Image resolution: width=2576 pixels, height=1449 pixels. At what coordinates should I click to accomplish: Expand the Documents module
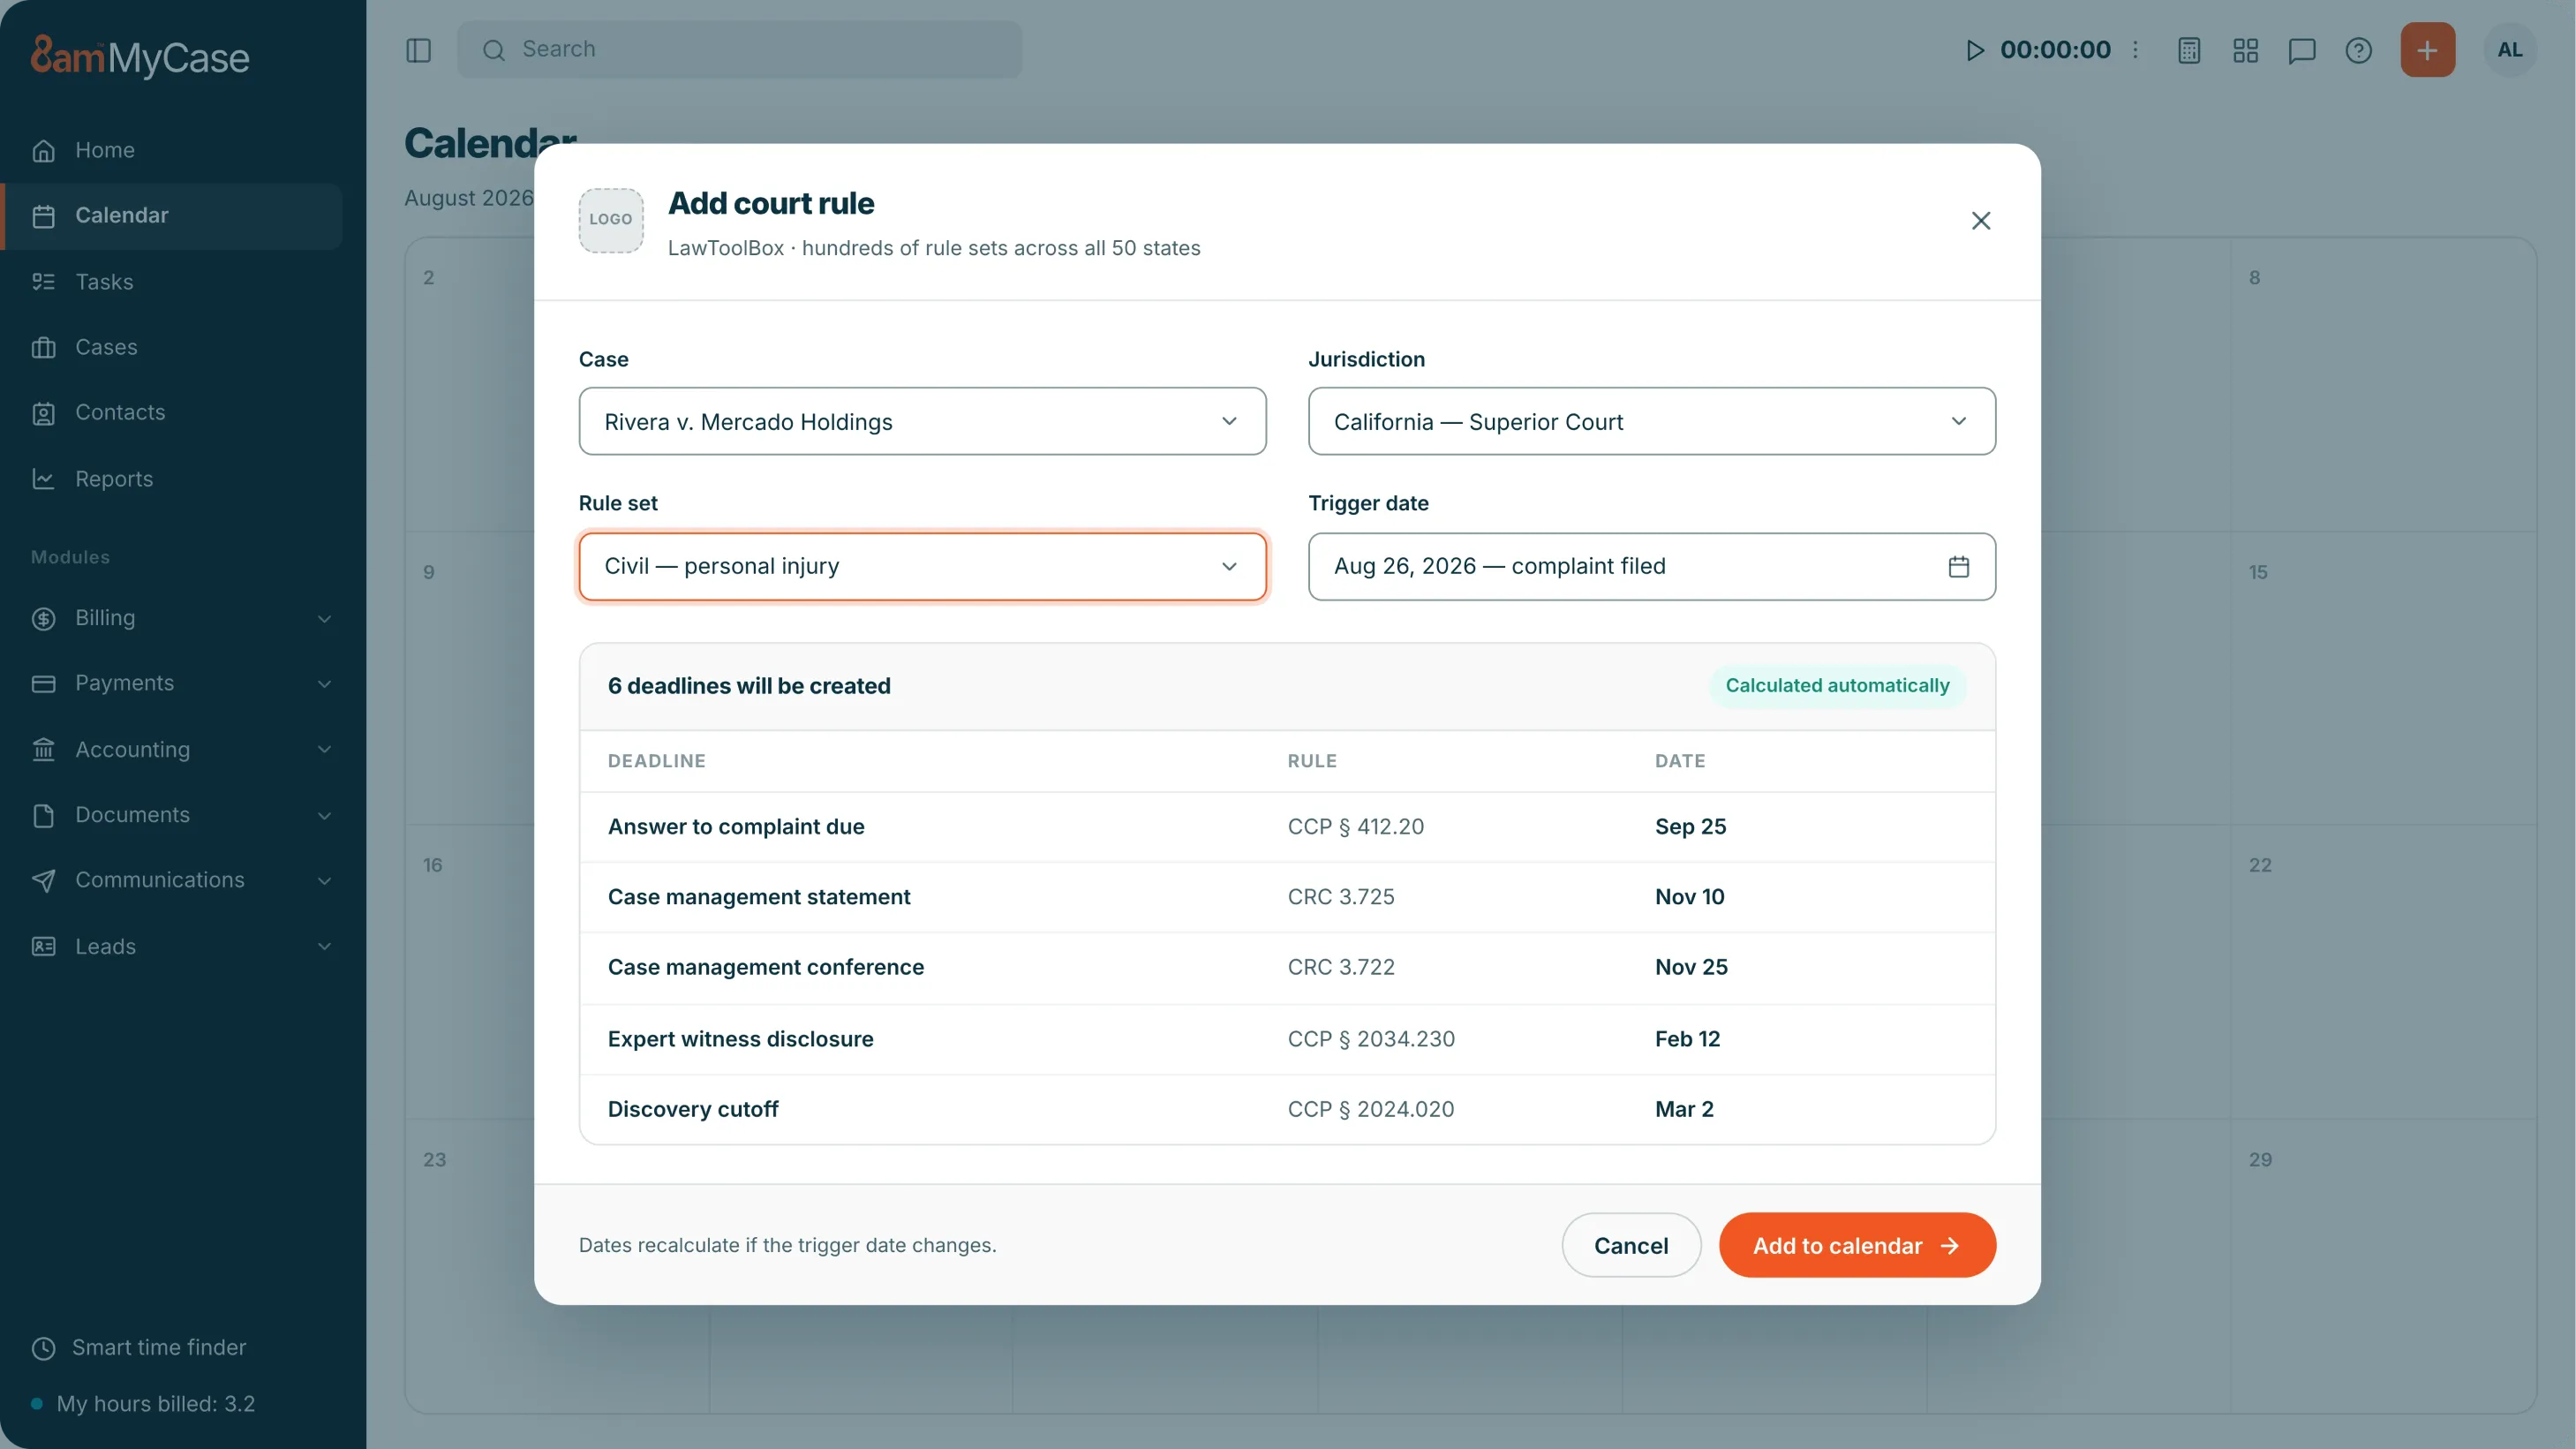[182, 815]
